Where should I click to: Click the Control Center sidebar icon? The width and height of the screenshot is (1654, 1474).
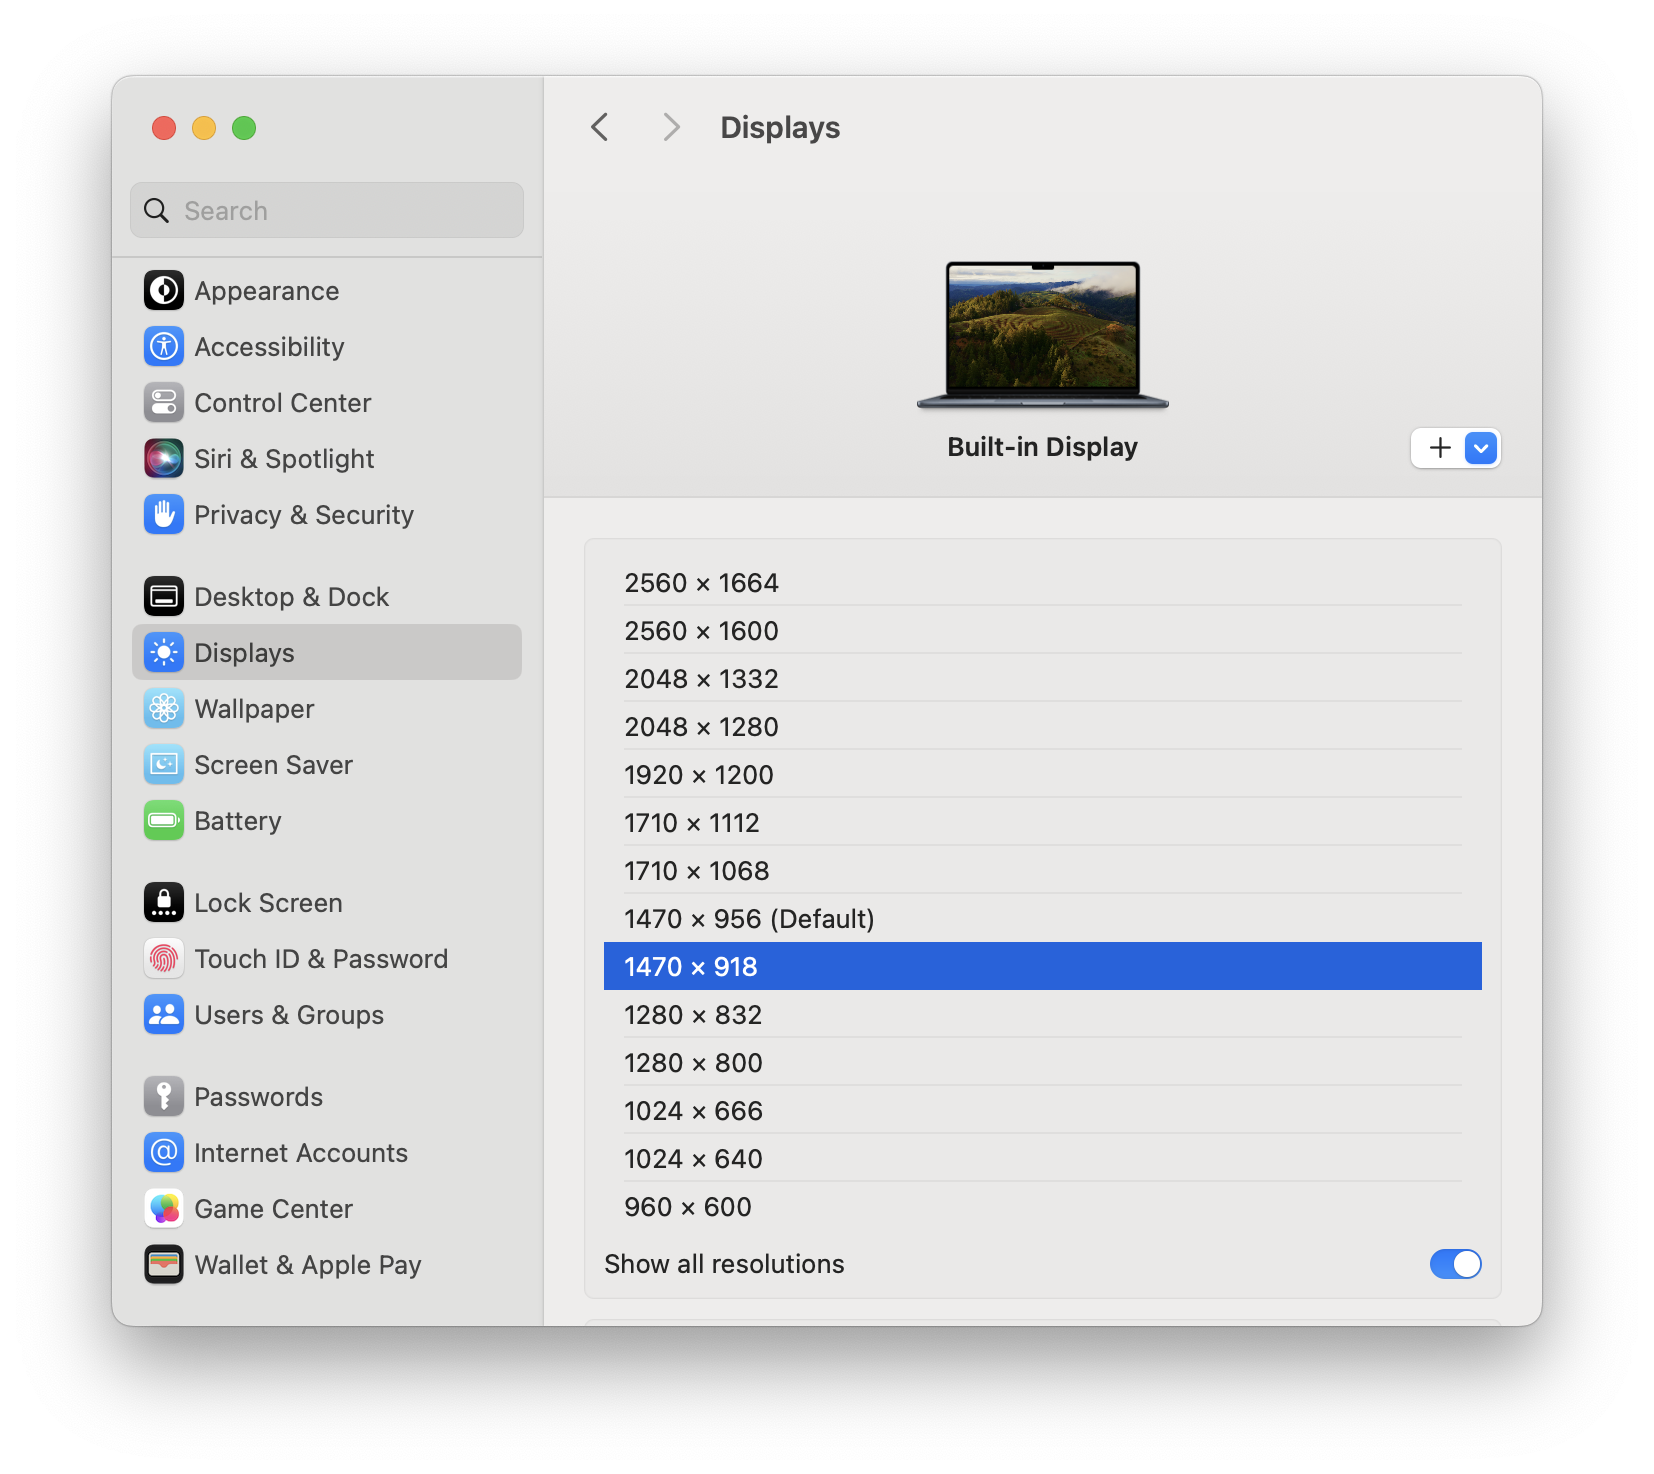[164, 403]
